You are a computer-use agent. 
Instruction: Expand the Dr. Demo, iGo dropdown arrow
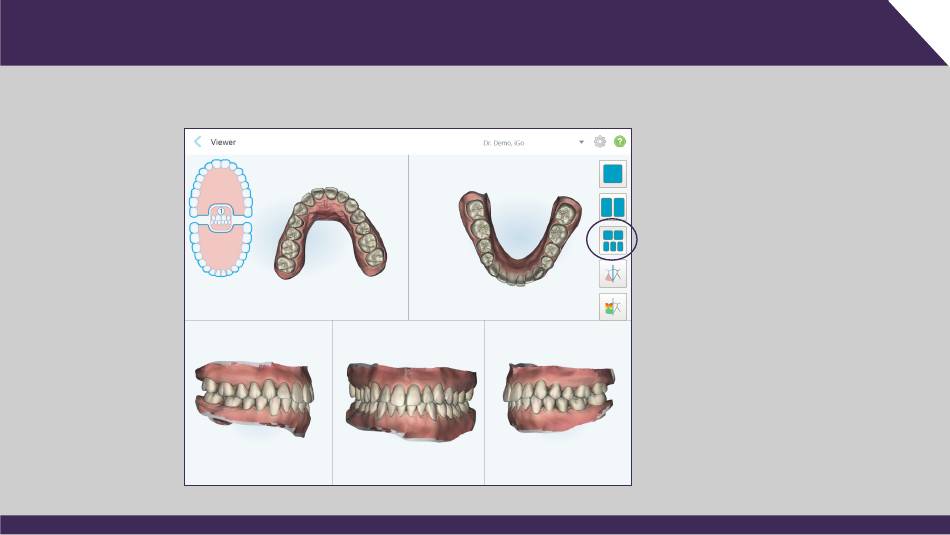(581, 142)
